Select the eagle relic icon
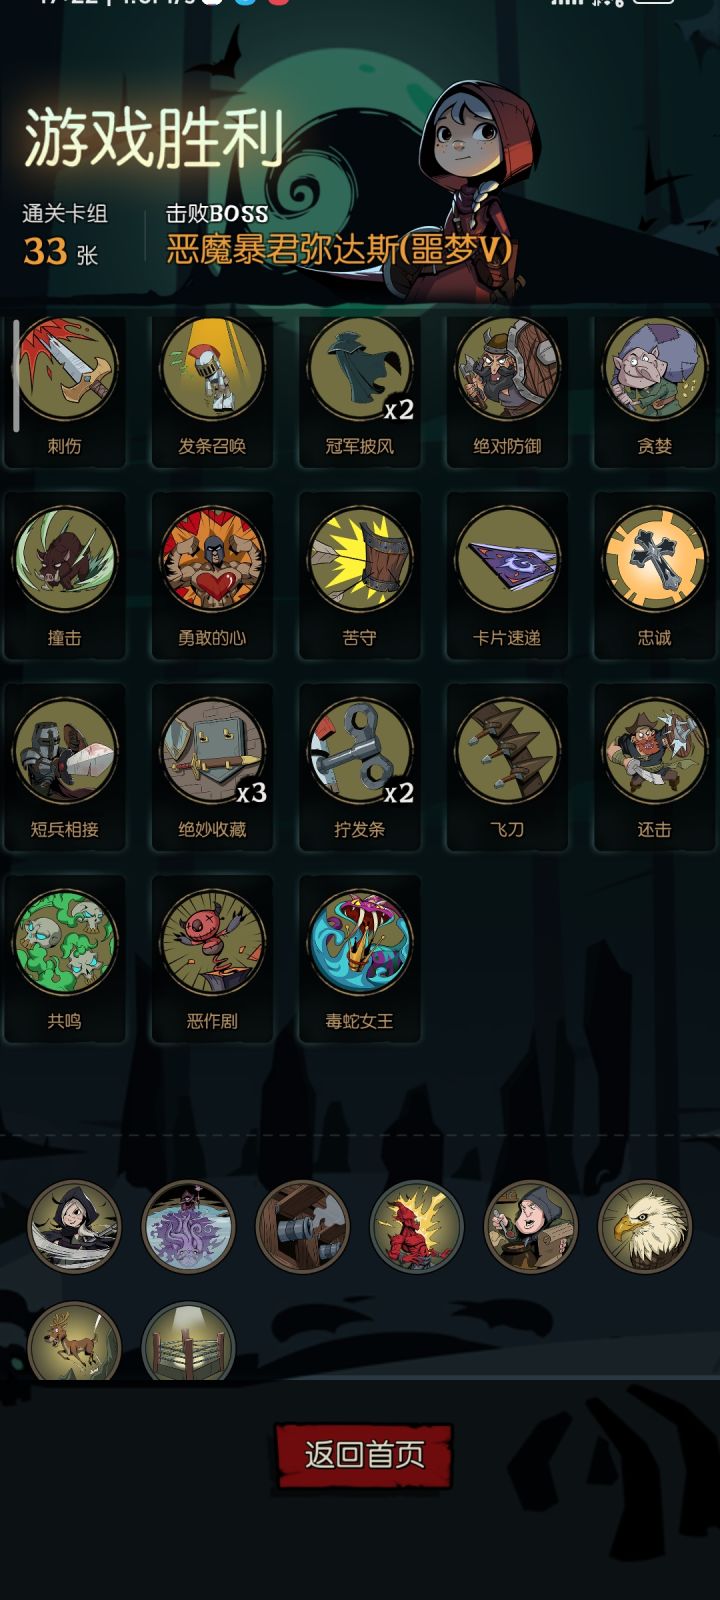Image resolution: width=720 pixels, height=1600 pixels. [x=645, y=1227]
